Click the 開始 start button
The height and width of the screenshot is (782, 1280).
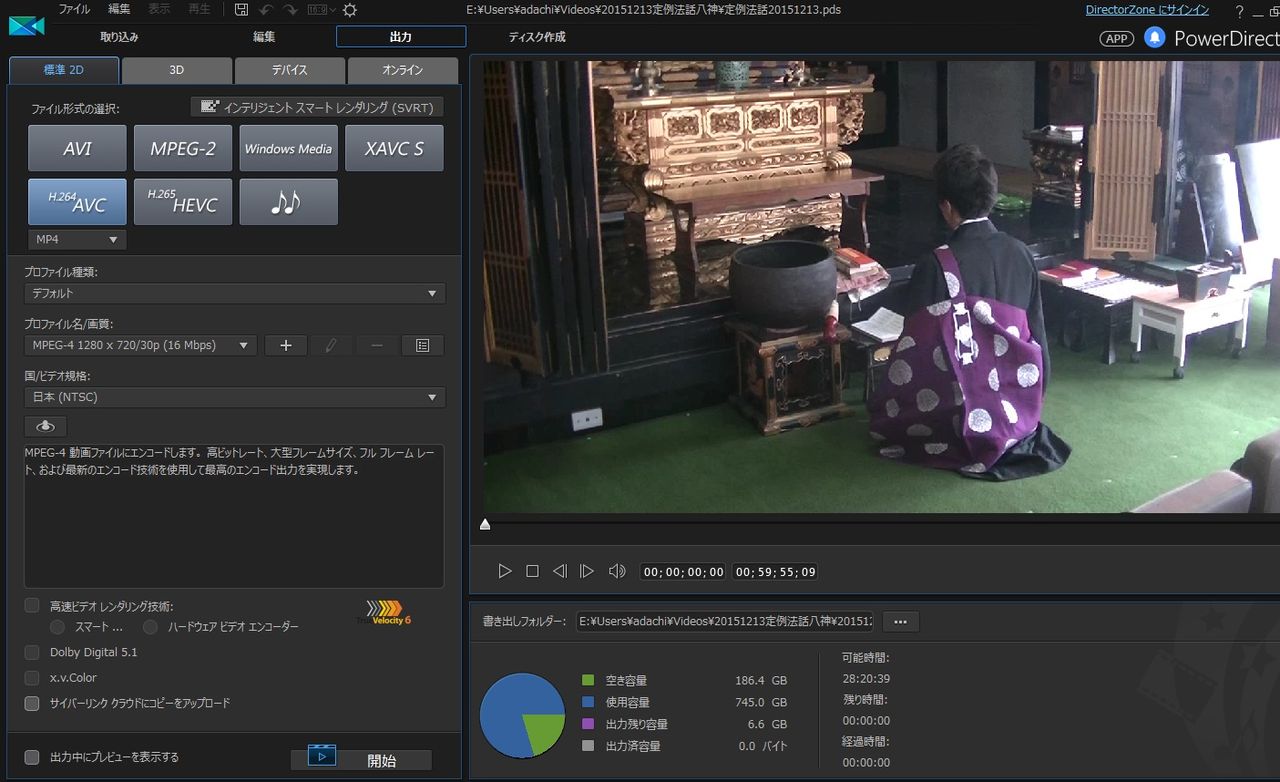pyautogui.click(x=361, y=760)
